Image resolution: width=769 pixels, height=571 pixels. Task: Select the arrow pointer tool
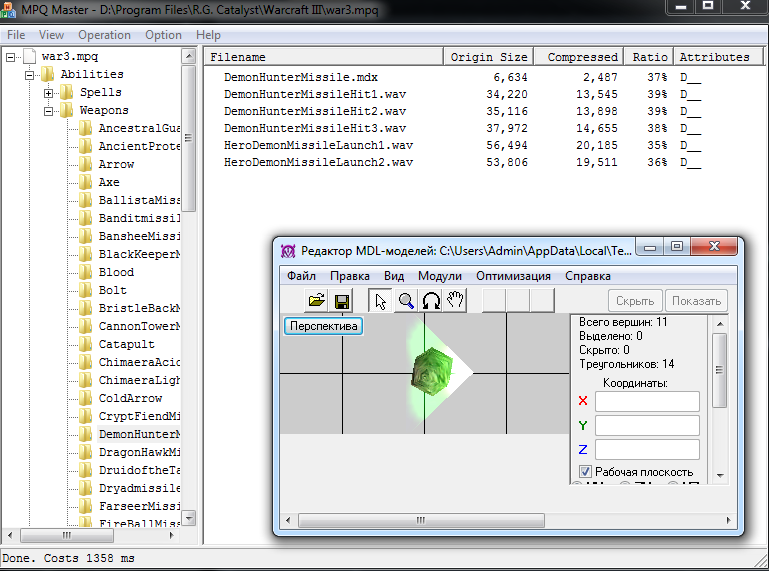(380, 301)
